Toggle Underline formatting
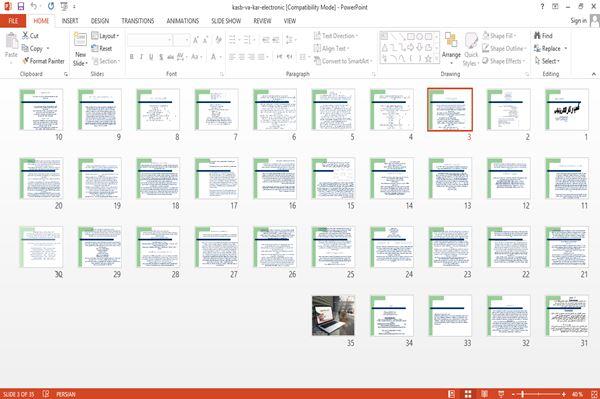This screenshot has width=600, height=399. 151,57
